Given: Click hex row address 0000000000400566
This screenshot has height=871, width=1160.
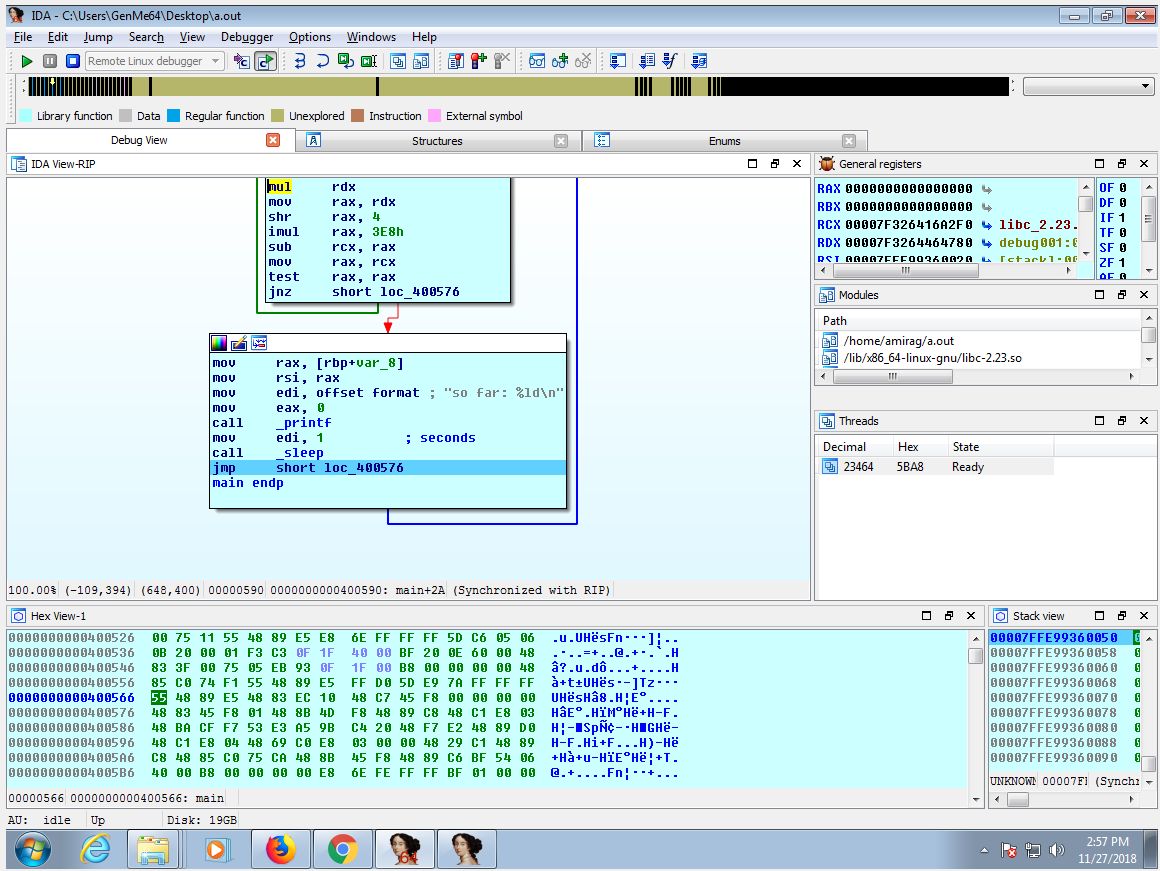Looking at the screenshot, I should [x=72, y=698].
